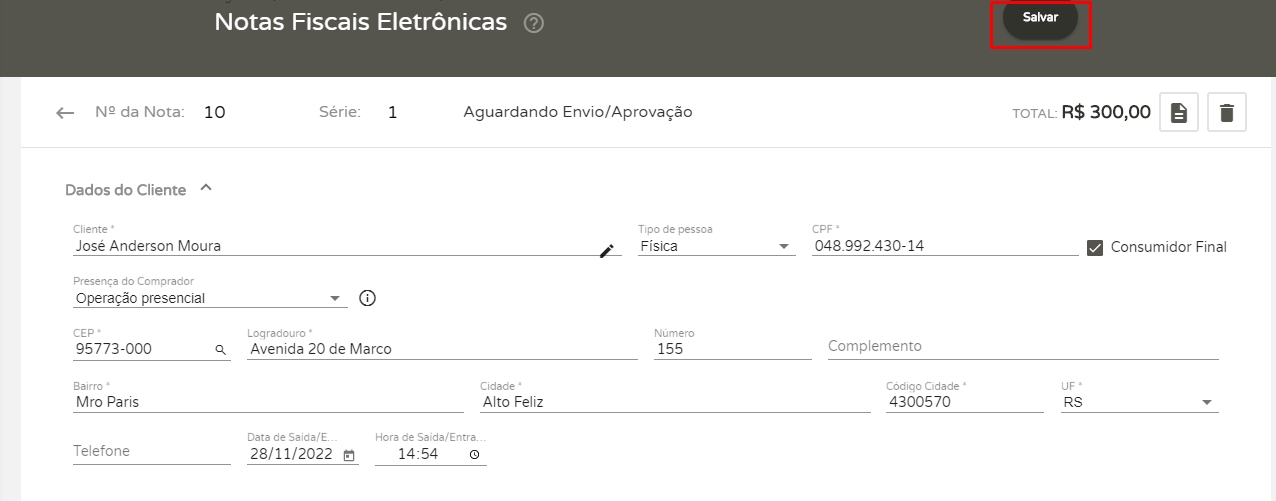This screenshot has width=1276, height=501.
Task: Click the CPF field
Action: [x=944, y=246]
